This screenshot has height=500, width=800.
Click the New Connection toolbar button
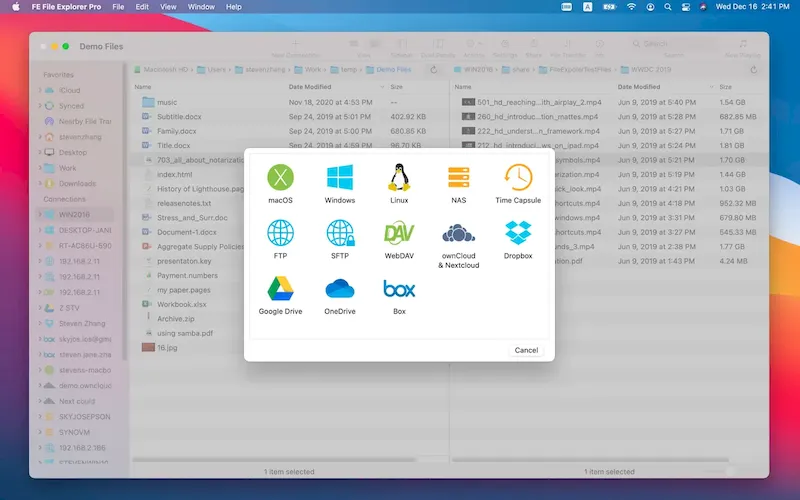(x=295, y=48)
